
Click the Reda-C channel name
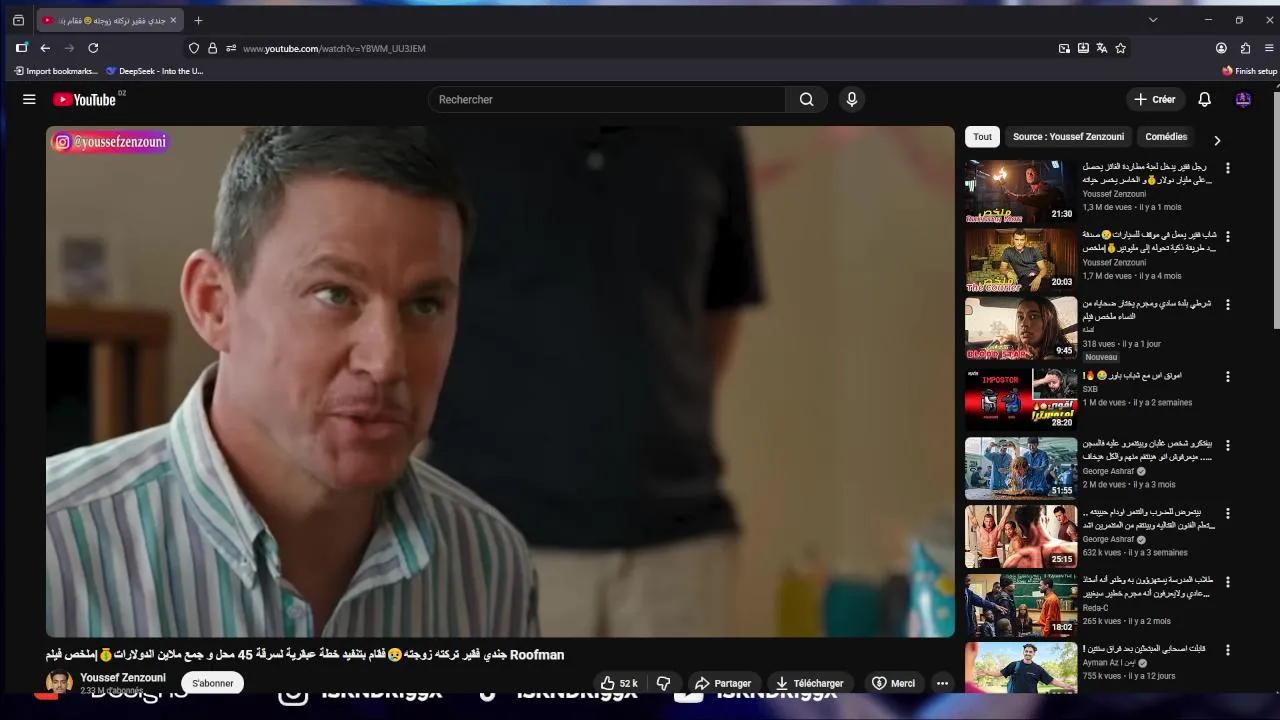[x=1095, y=607]
